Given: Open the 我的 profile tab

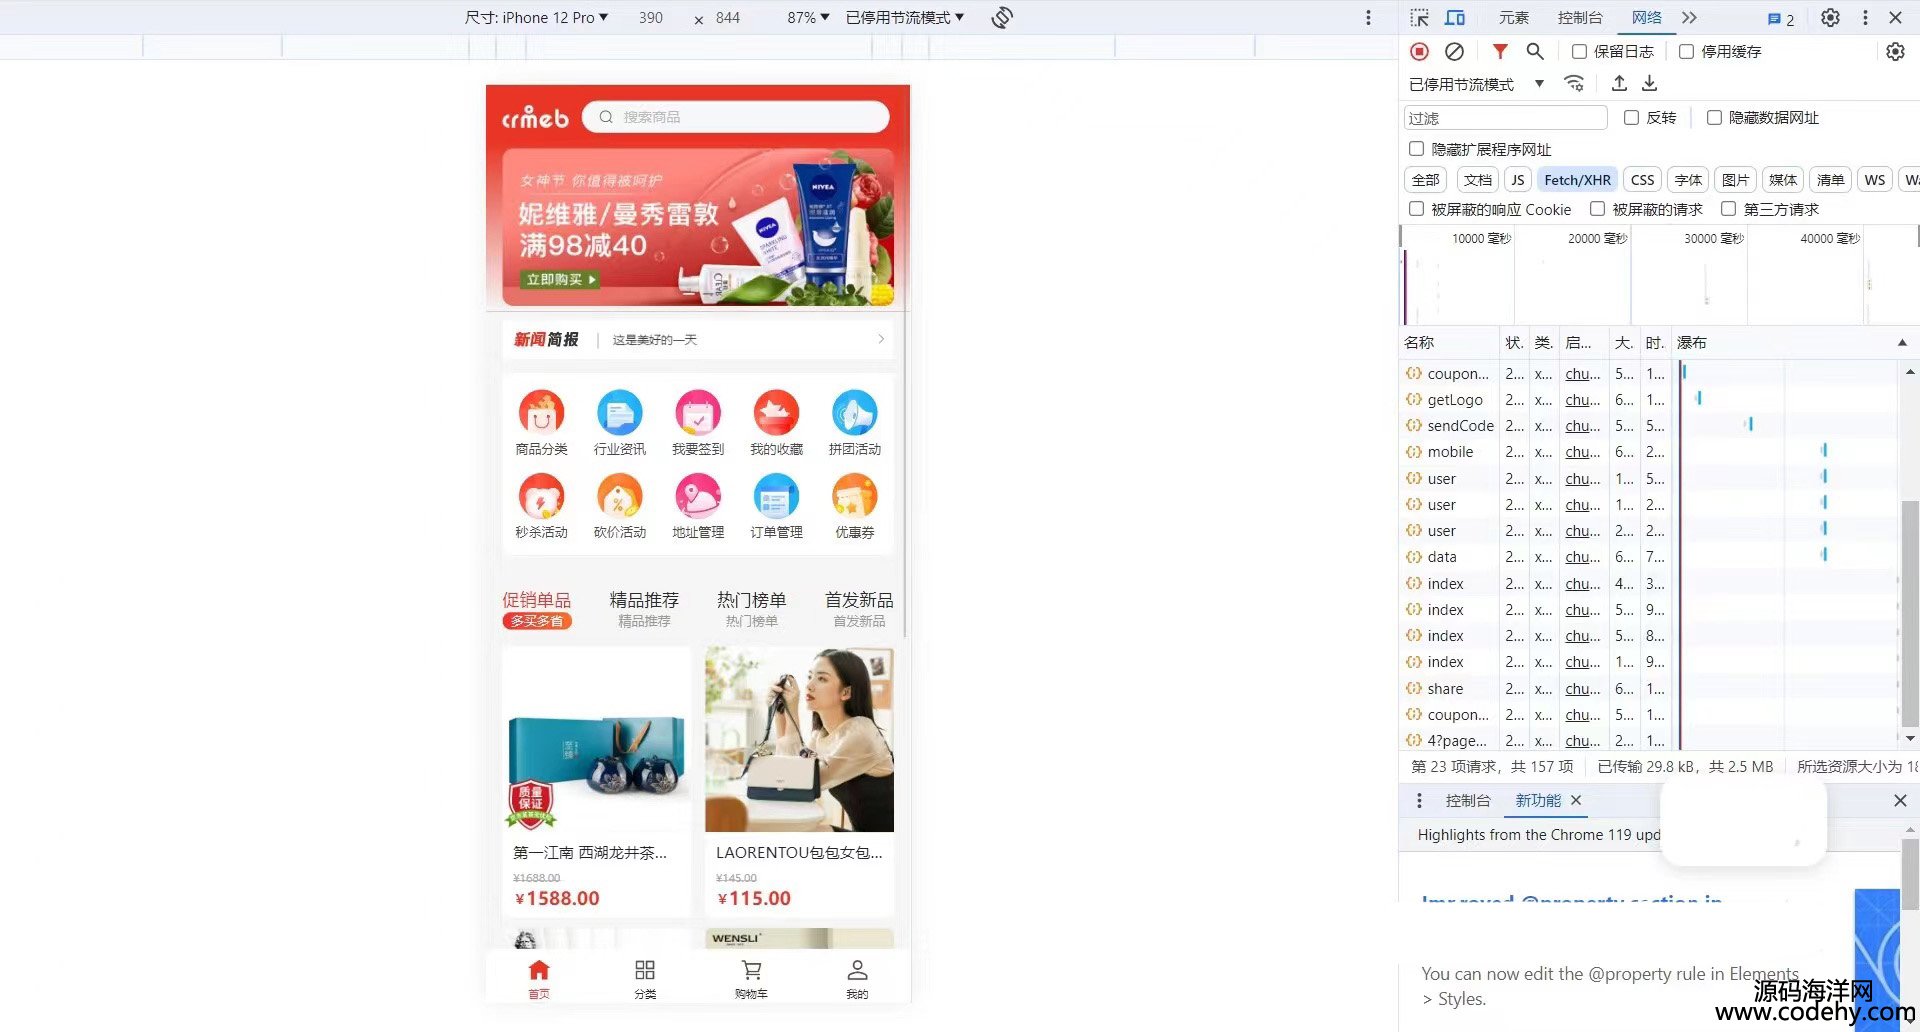Looking at the screenshot, I should [857, 979].
